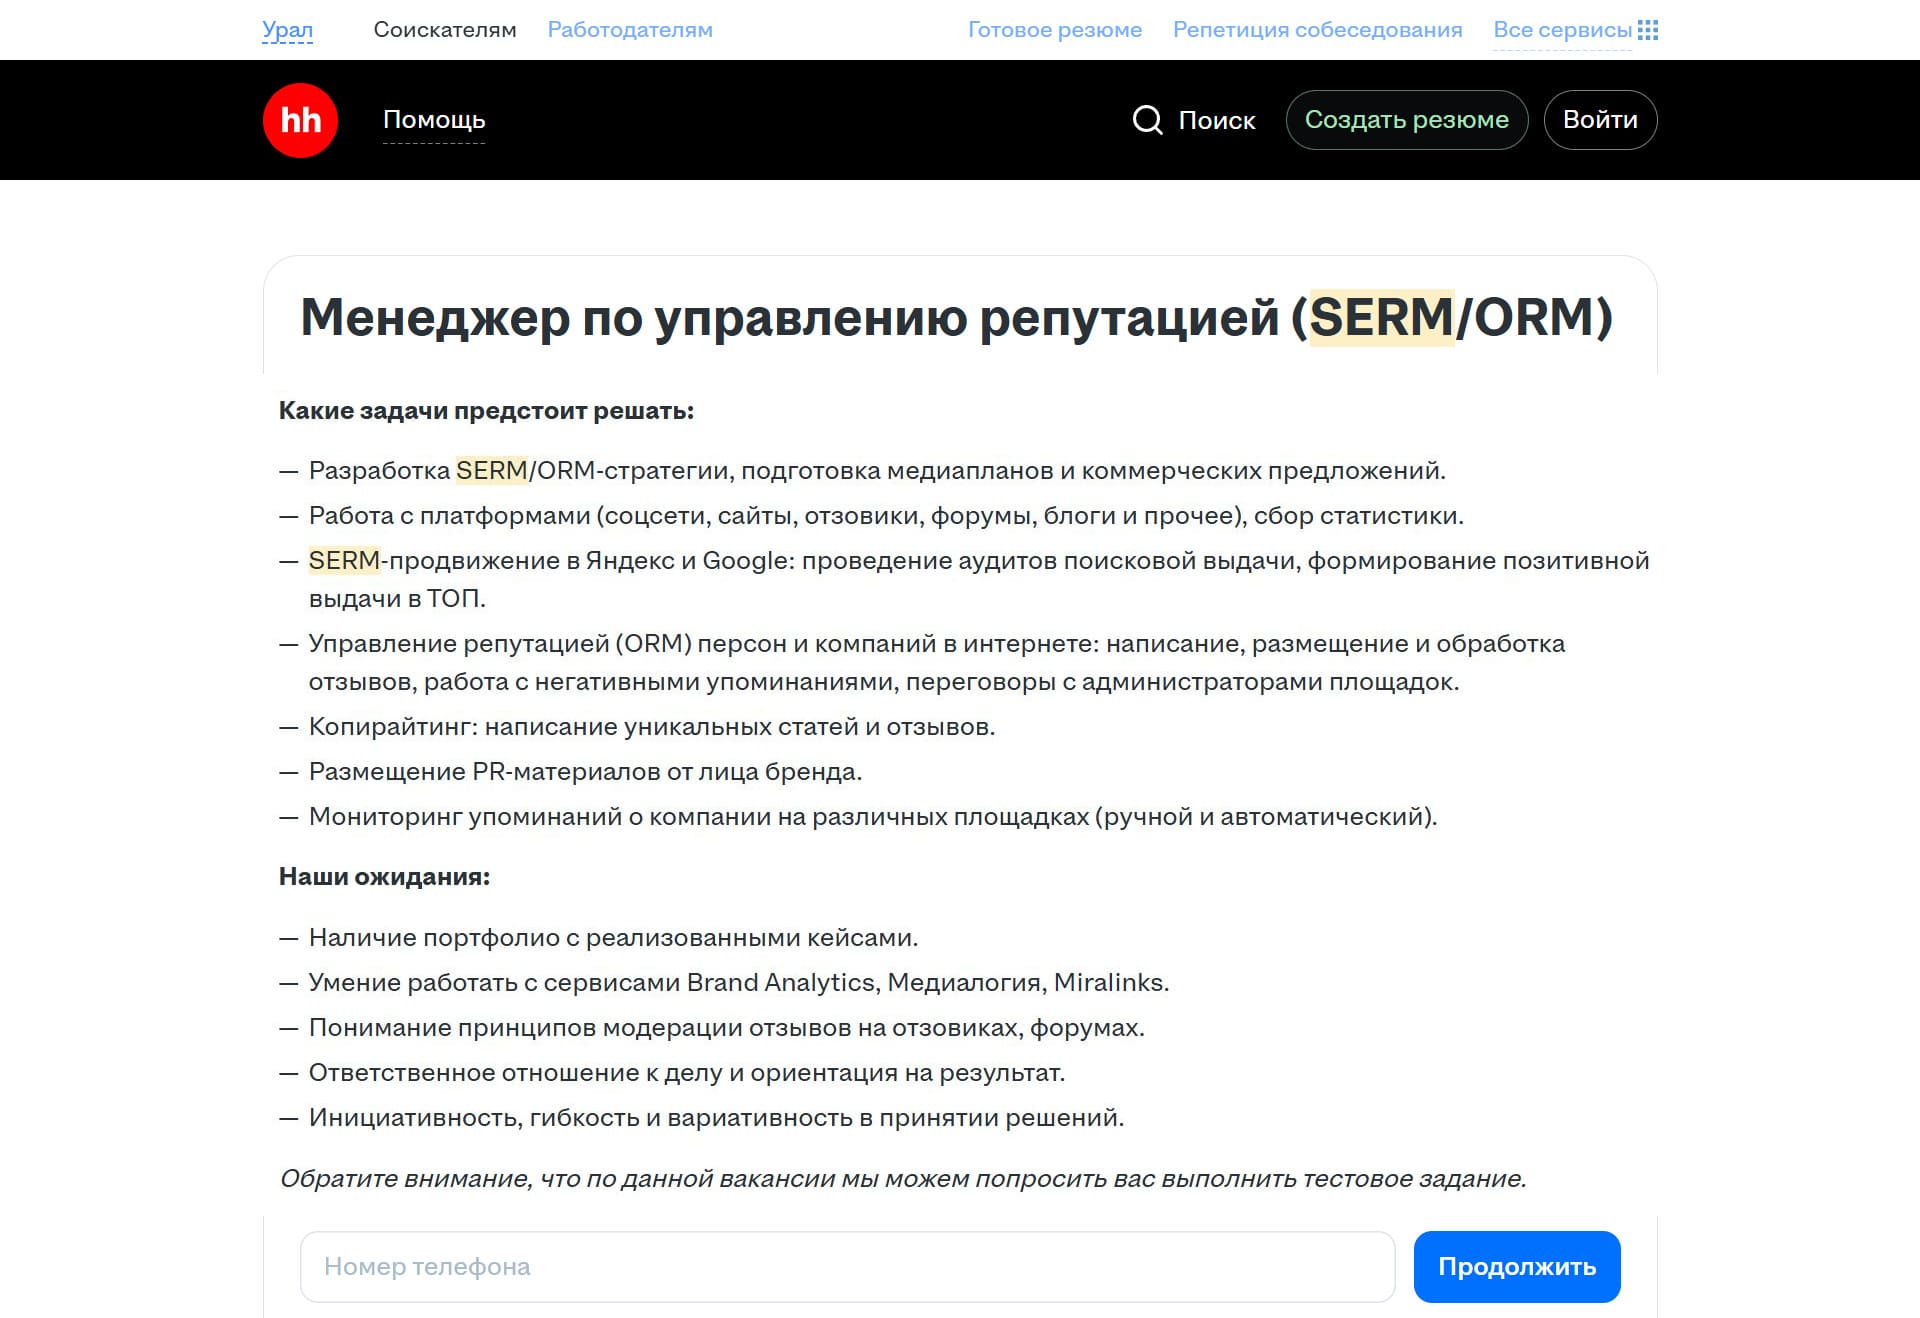
Task: Open the Готовое резюме page
Action: coord(1055,29)
